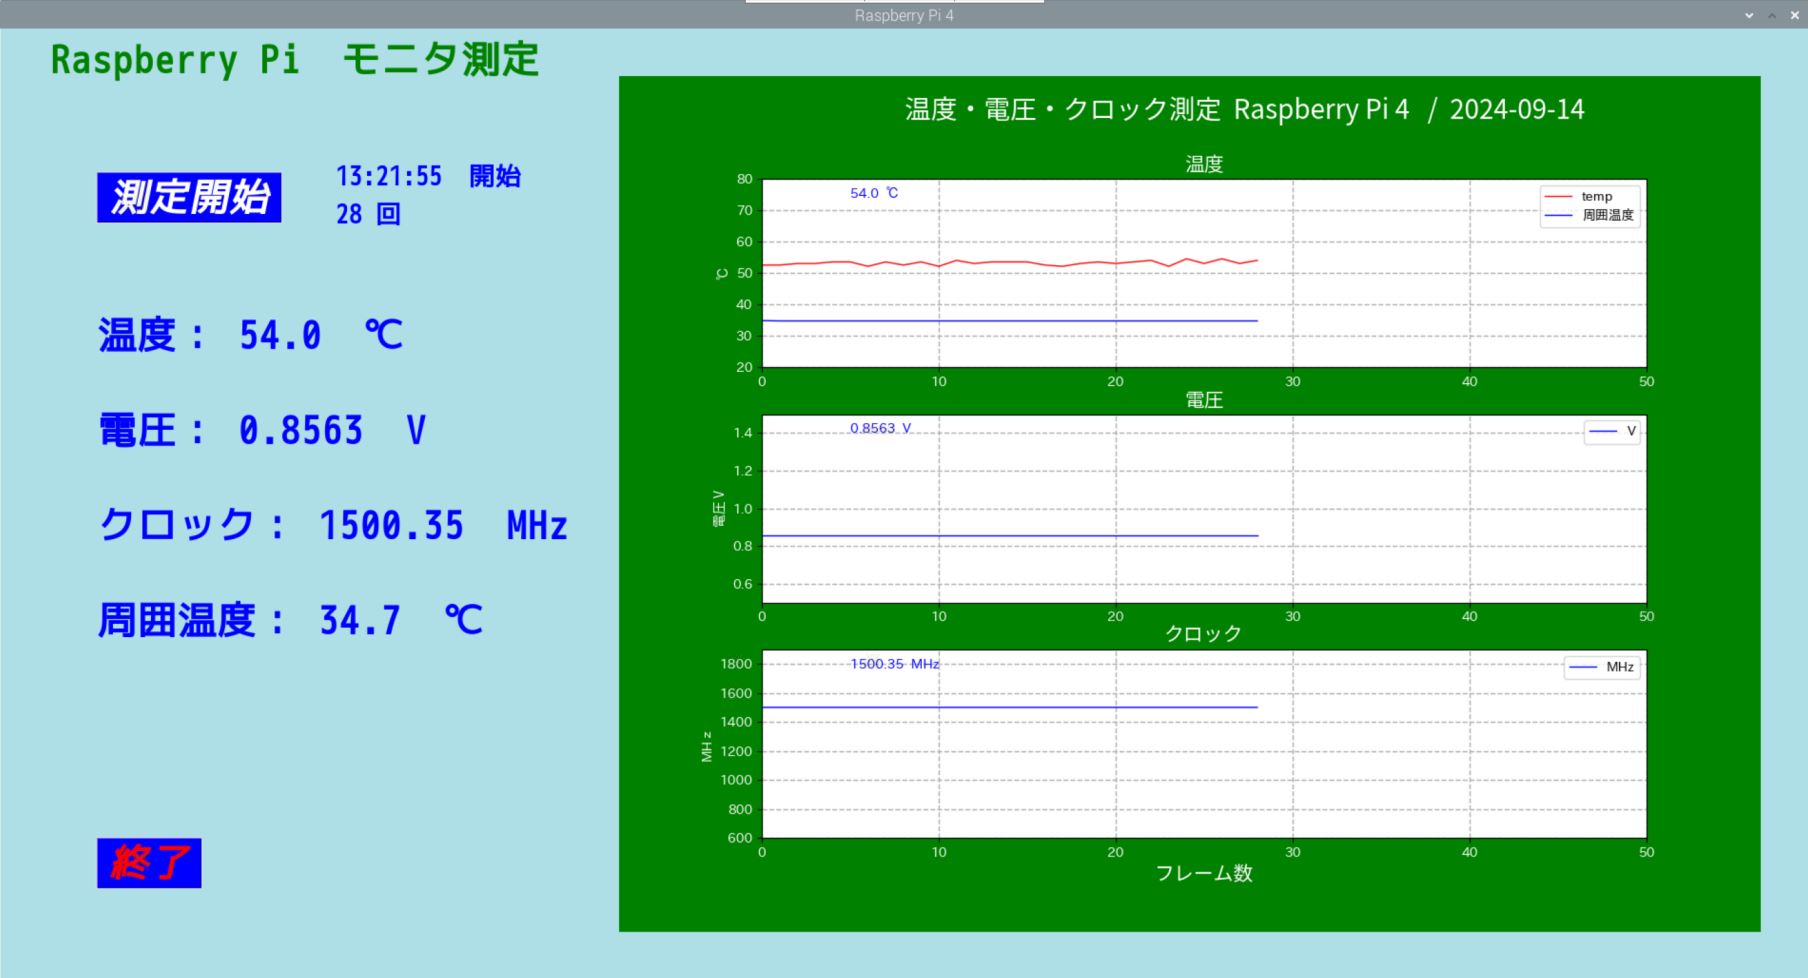Click the 'Raspberry Pi モニタ測定' heading

[295, 59]
